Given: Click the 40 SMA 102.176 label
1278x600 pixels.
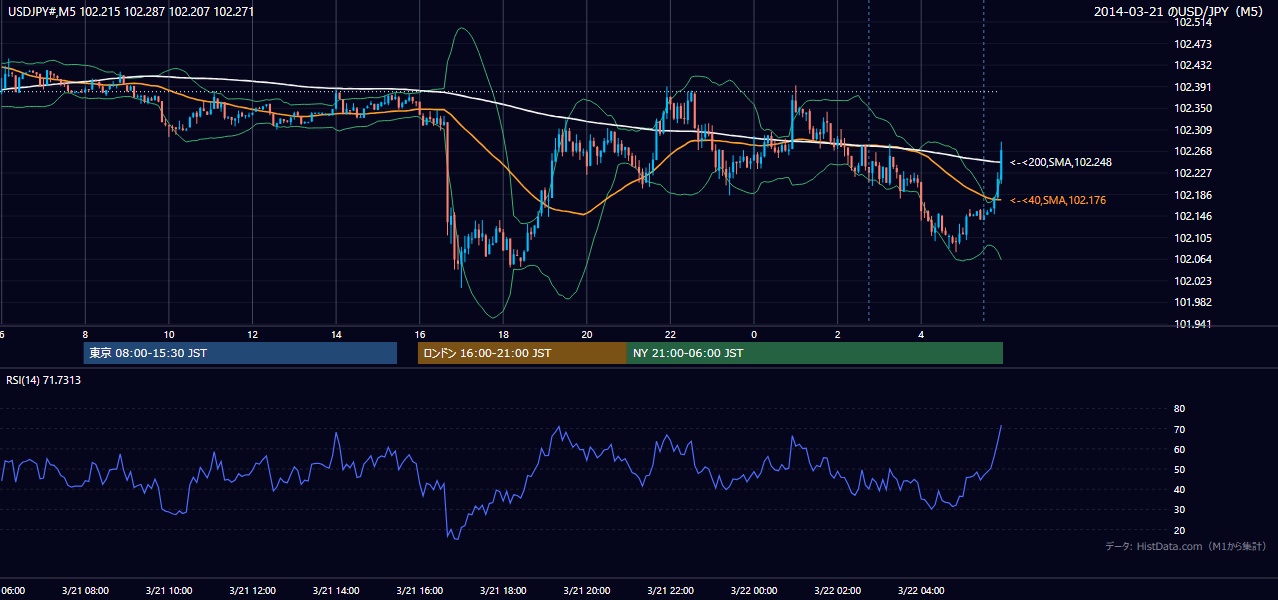Looking at the screenshot, I should 1058,201.
